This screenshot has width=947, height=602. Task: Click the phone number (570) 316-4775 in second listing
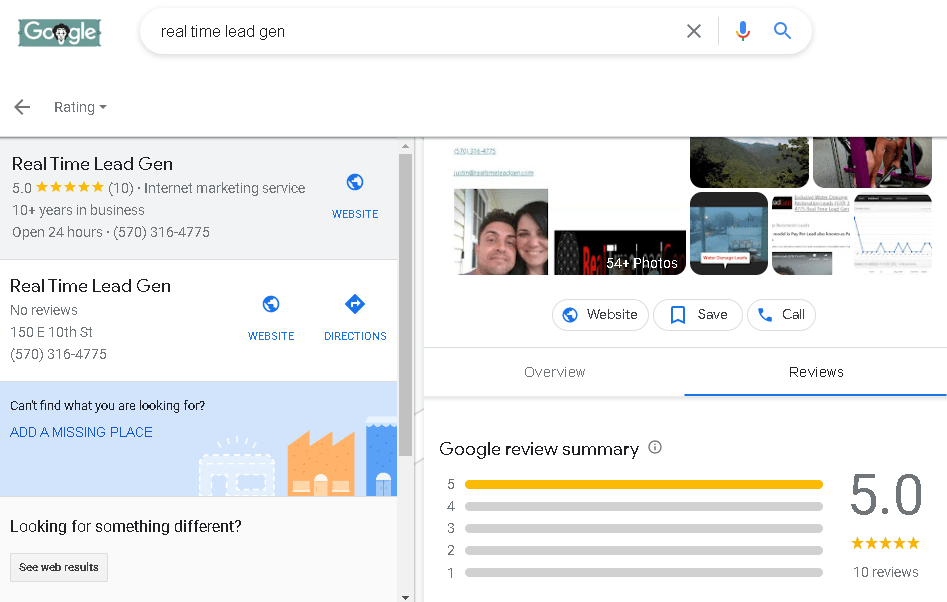pyautogui.click(x=59, y=354)
